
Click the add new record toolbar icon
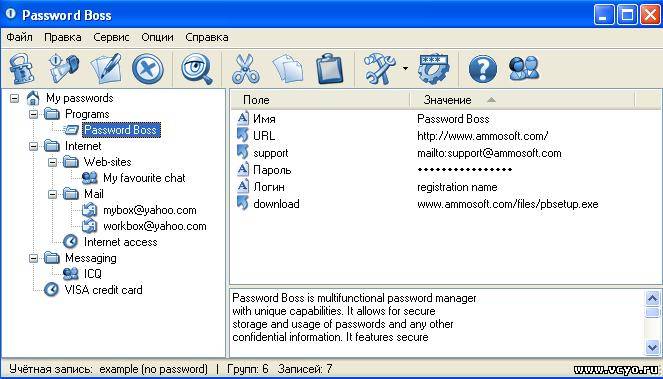coord(64,69)
